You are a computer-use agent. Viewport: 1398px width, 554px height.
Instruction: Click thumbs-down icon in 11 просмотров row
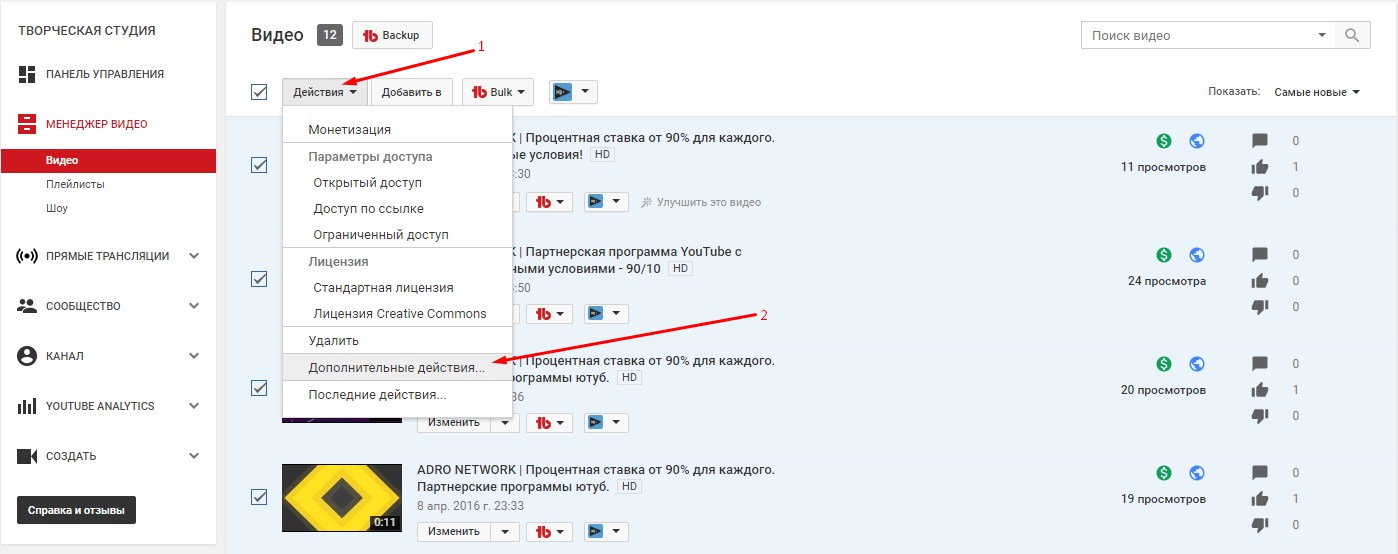coord(1260,193)
